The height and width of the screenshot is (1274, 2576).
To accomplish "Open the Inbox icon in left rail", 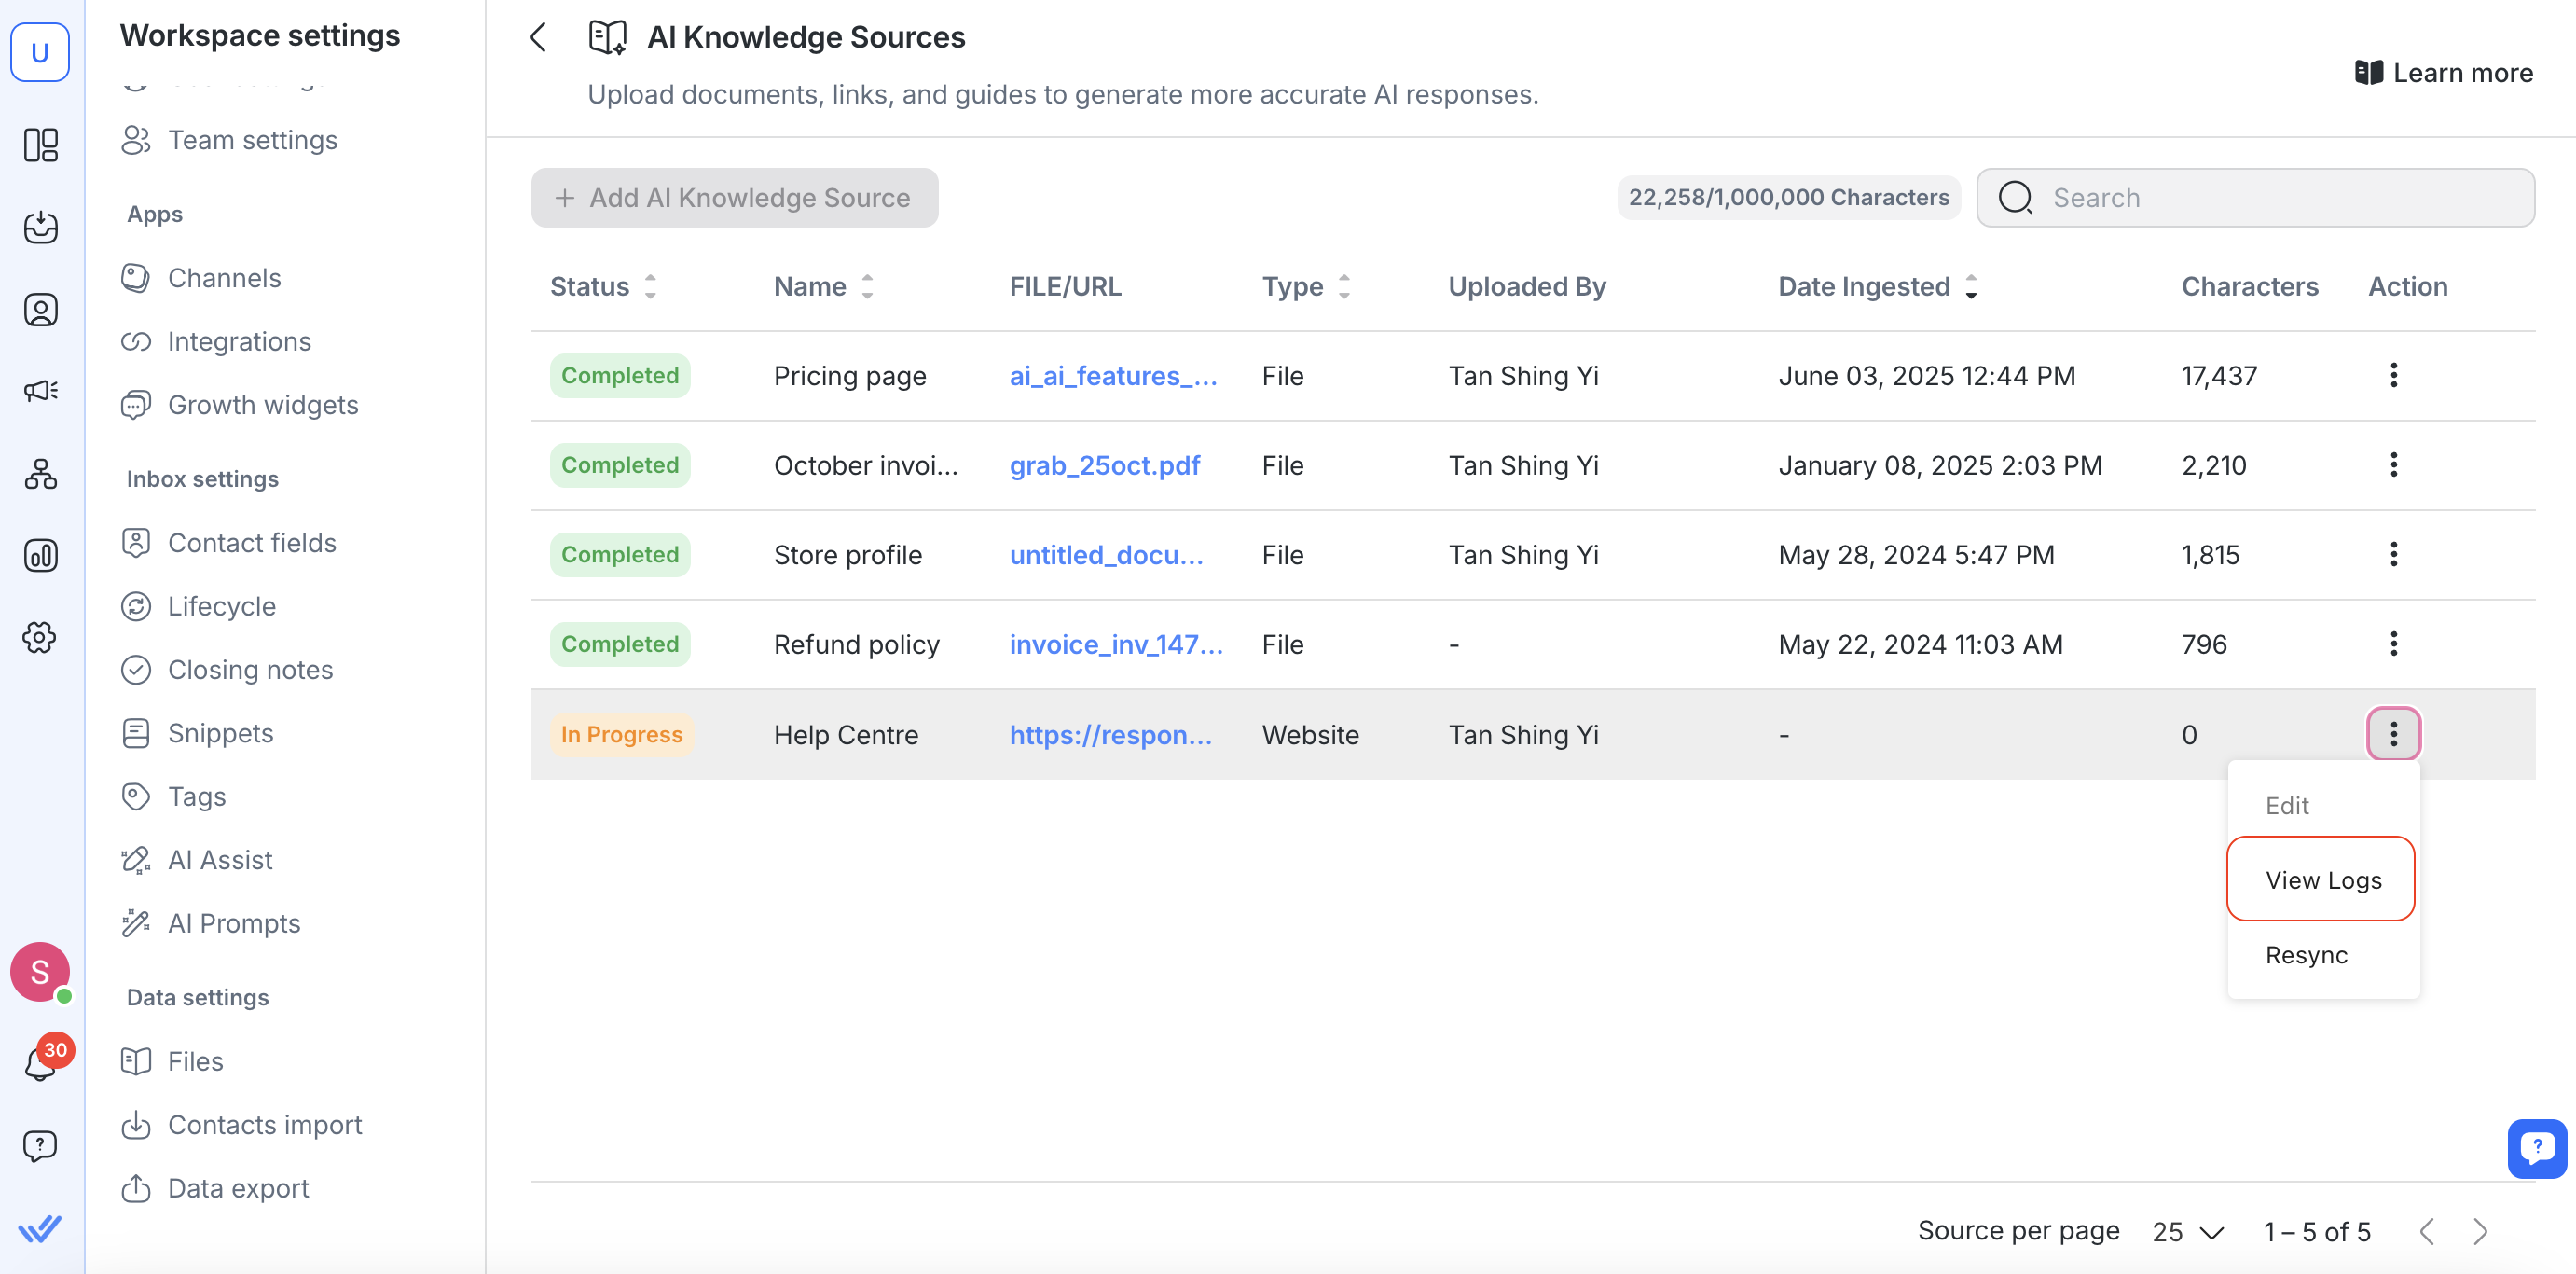I will click(40, 227).
